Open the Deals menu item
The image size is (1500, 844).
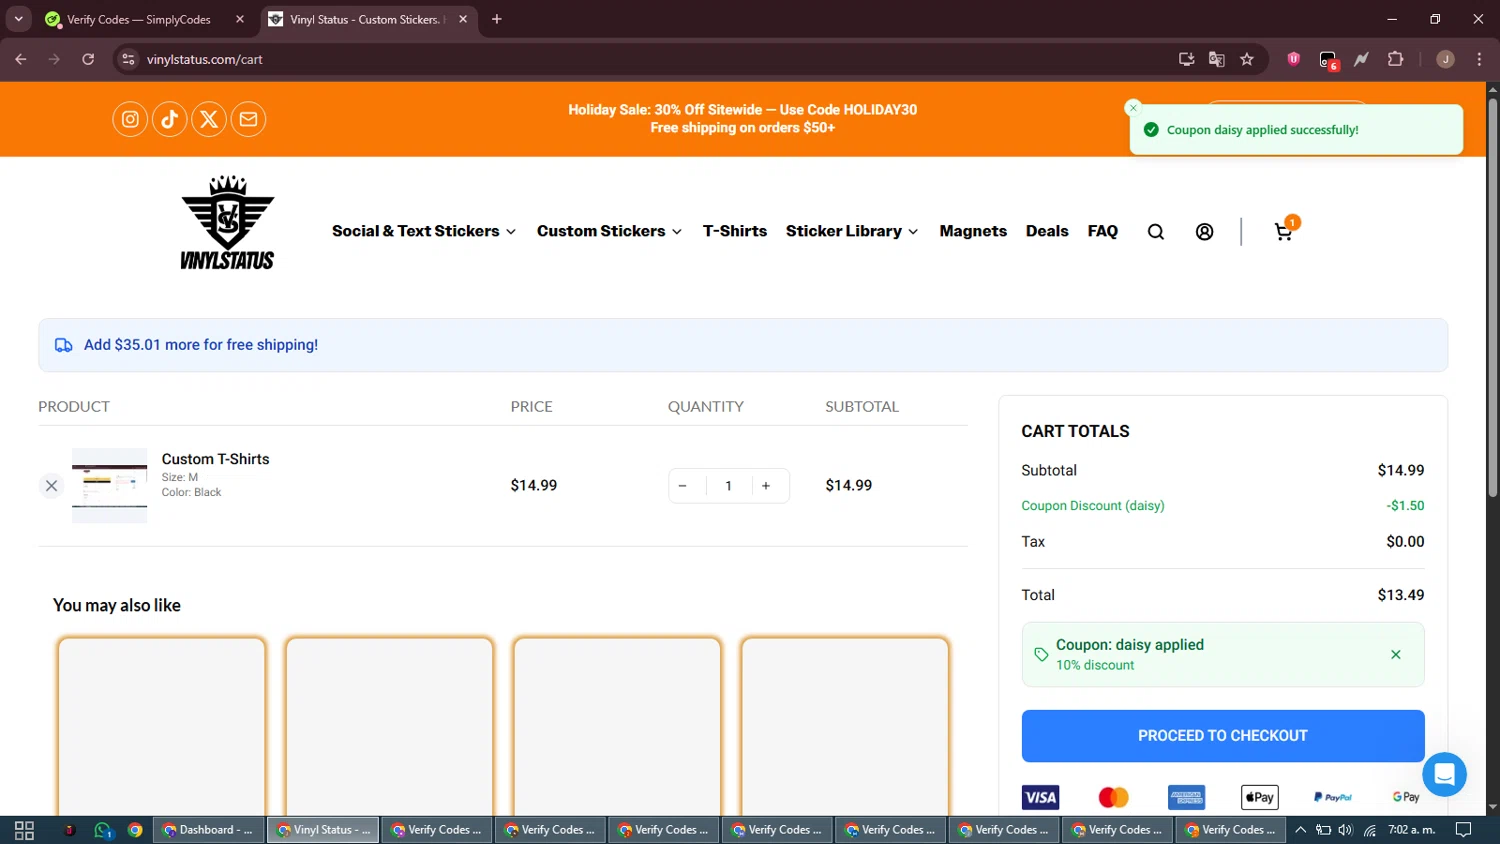1047,231
